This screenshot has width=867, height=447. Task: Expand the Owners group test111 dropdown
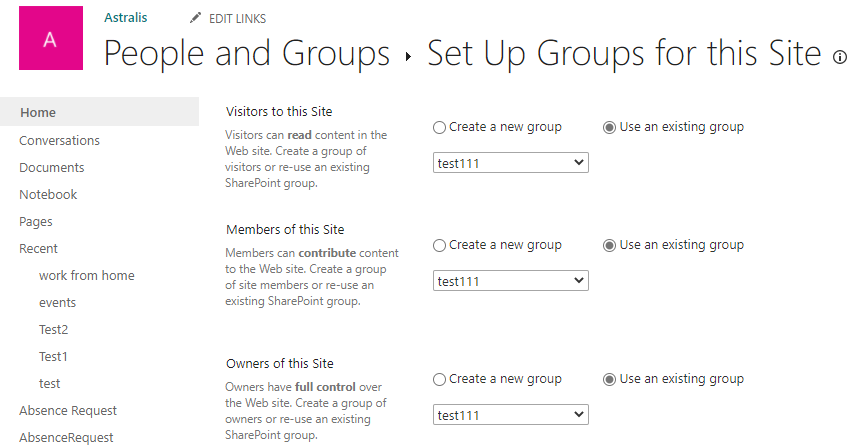click(510, 415)
